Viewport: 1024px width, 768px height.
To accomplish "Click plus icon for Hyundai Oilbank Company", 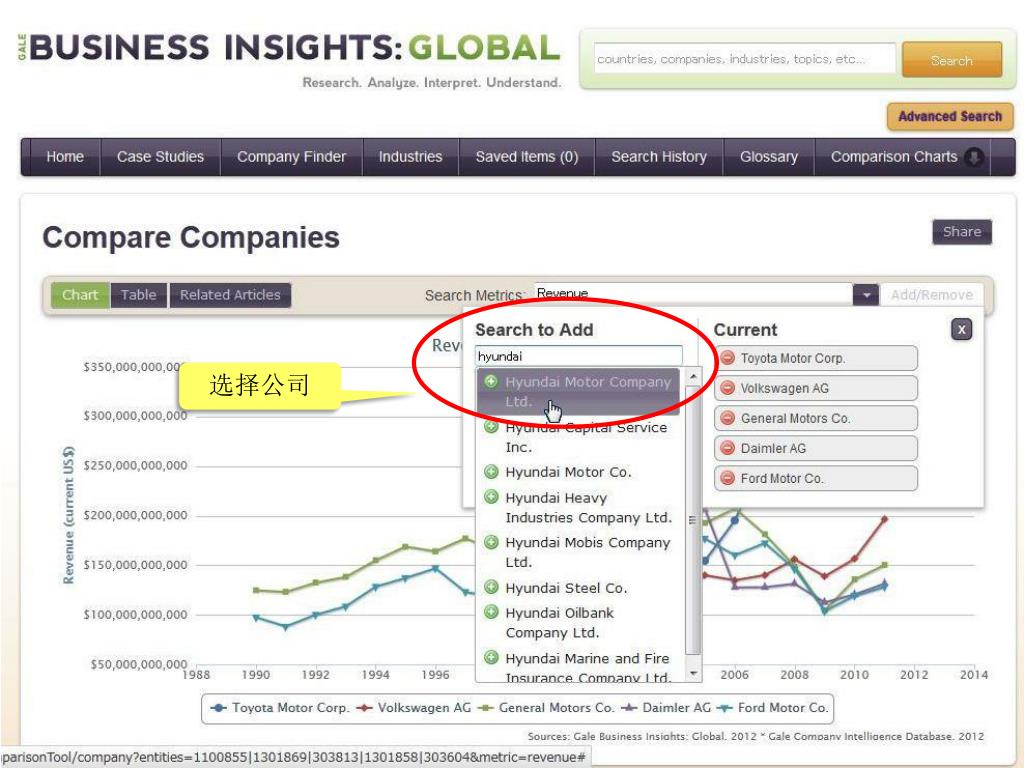I will 491,612.
